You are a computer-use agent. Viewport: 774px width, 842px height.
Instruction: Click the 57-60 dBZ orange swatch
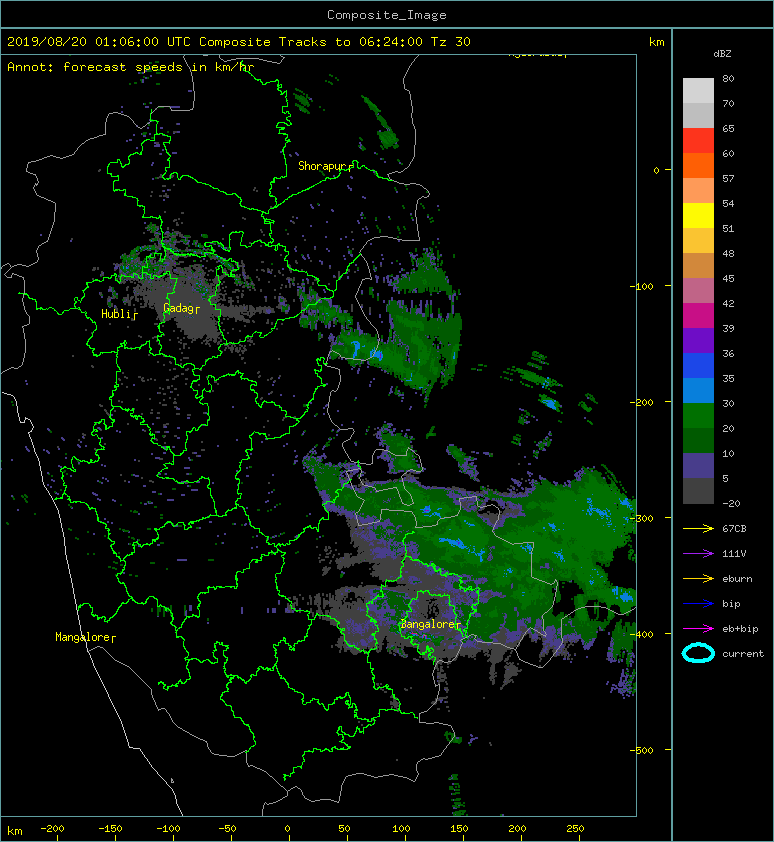pos(698,165)
